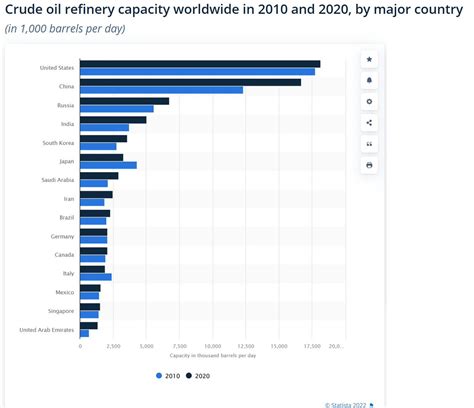Click the China axis label

(x=66, y=86)
